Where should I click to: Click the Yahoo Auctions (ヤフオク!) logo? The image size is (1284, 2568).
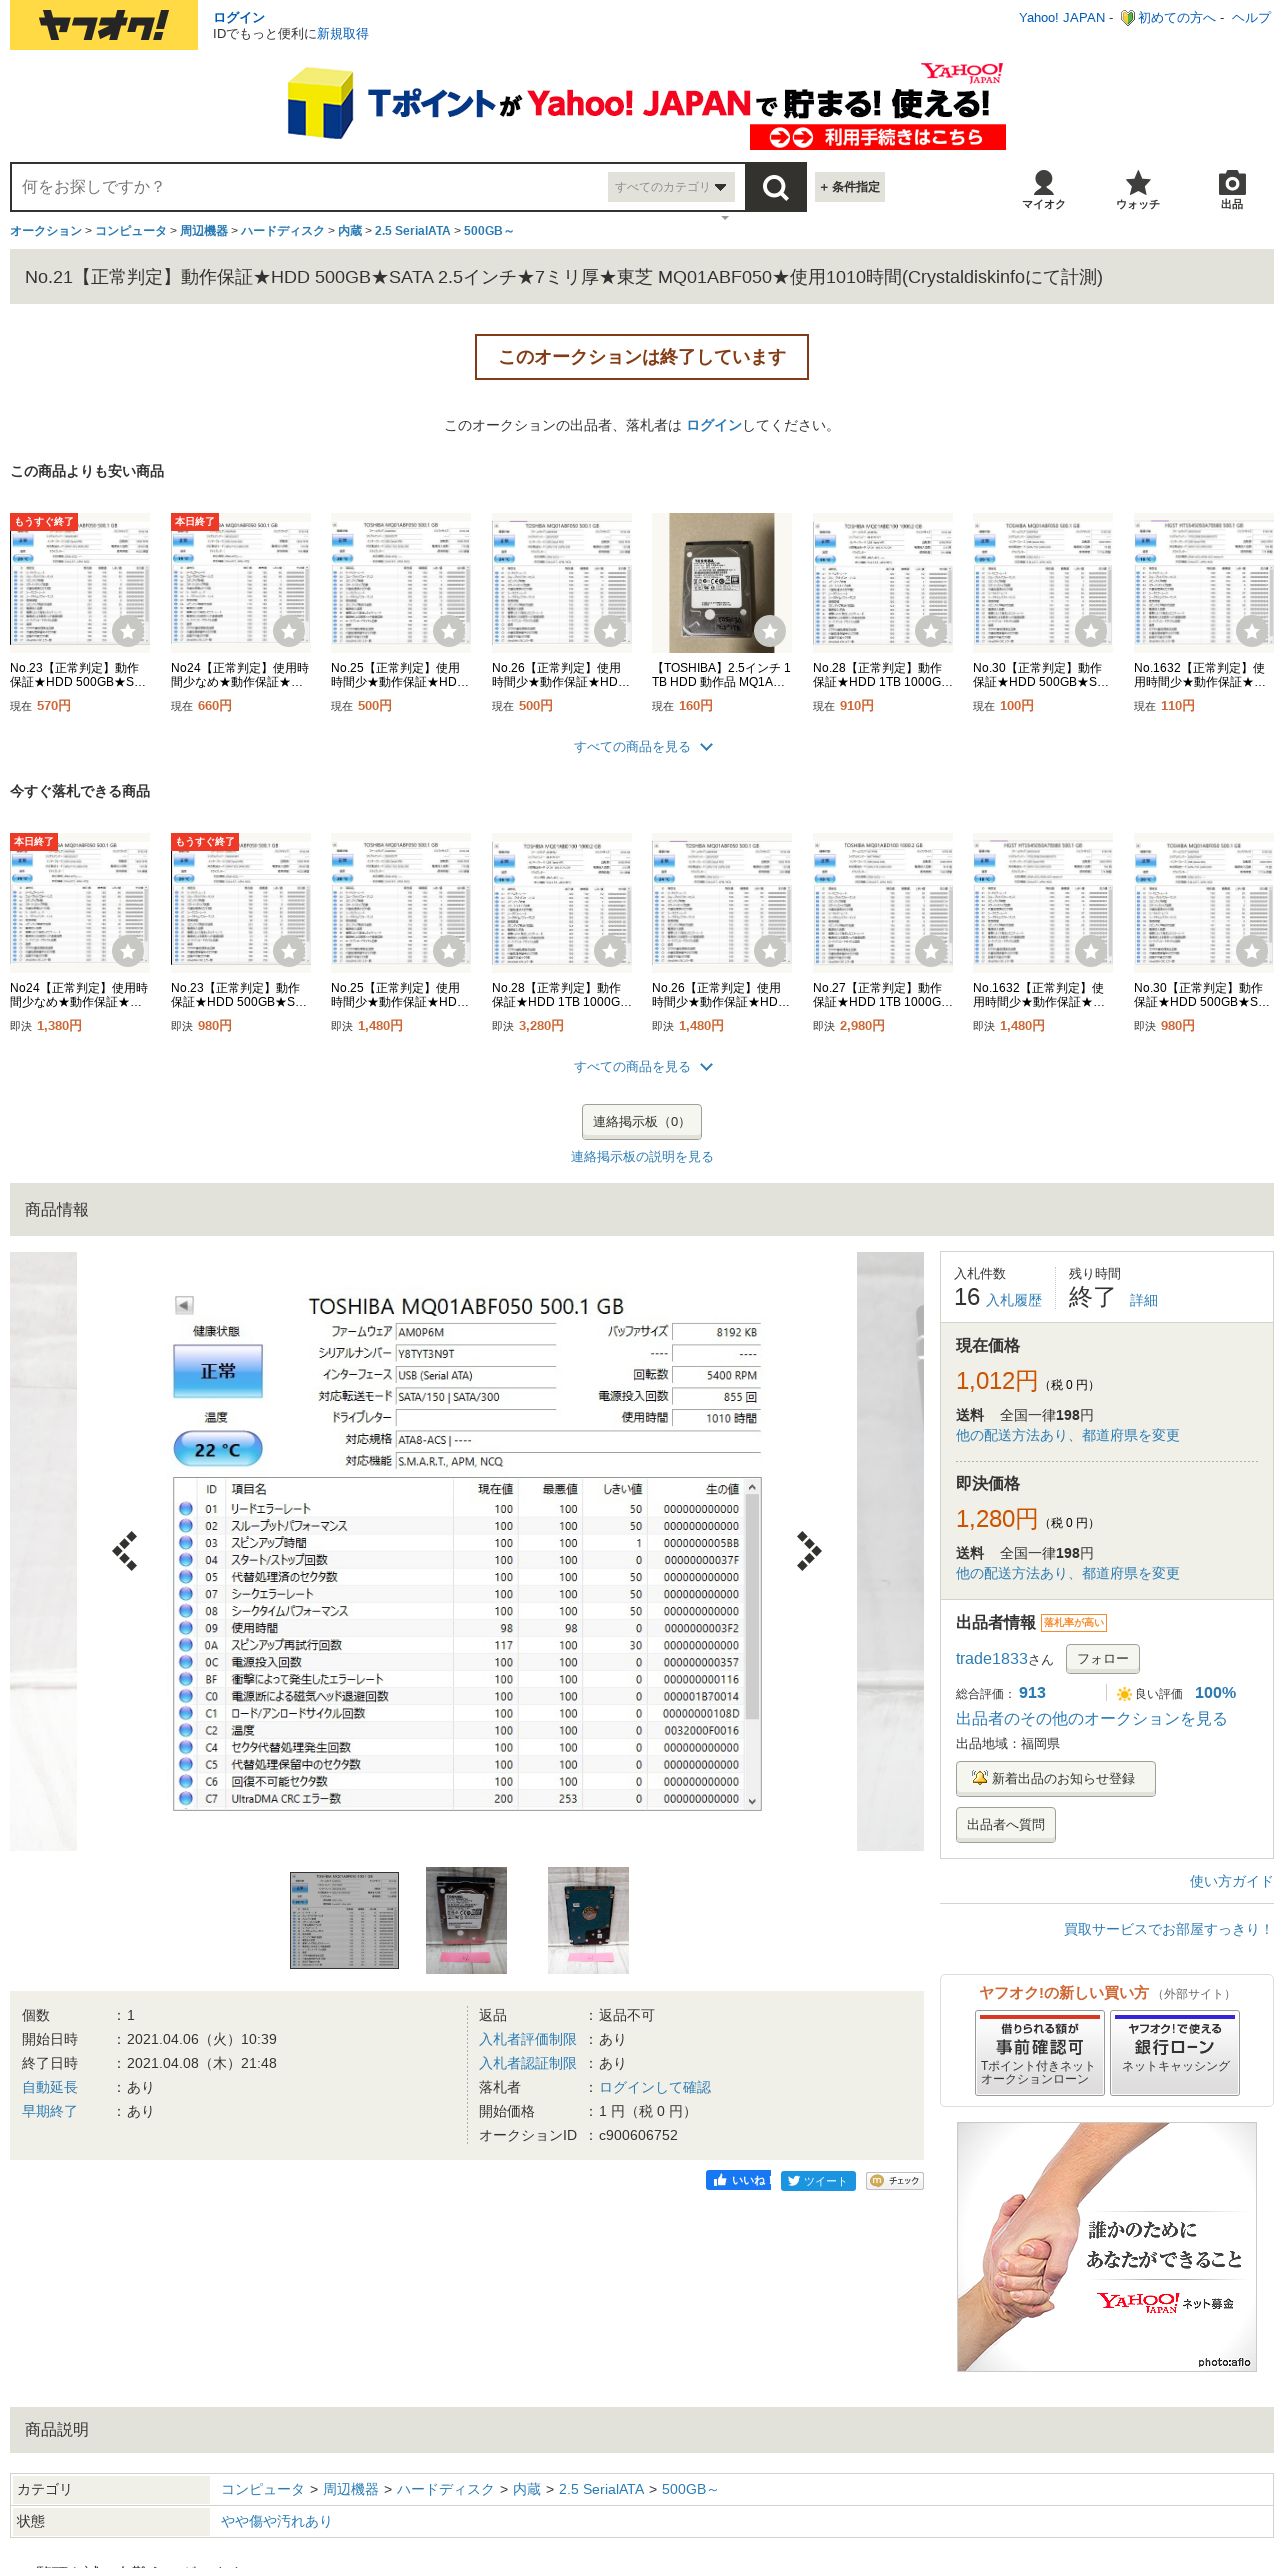pyautogui.click(x=104, y=25)
